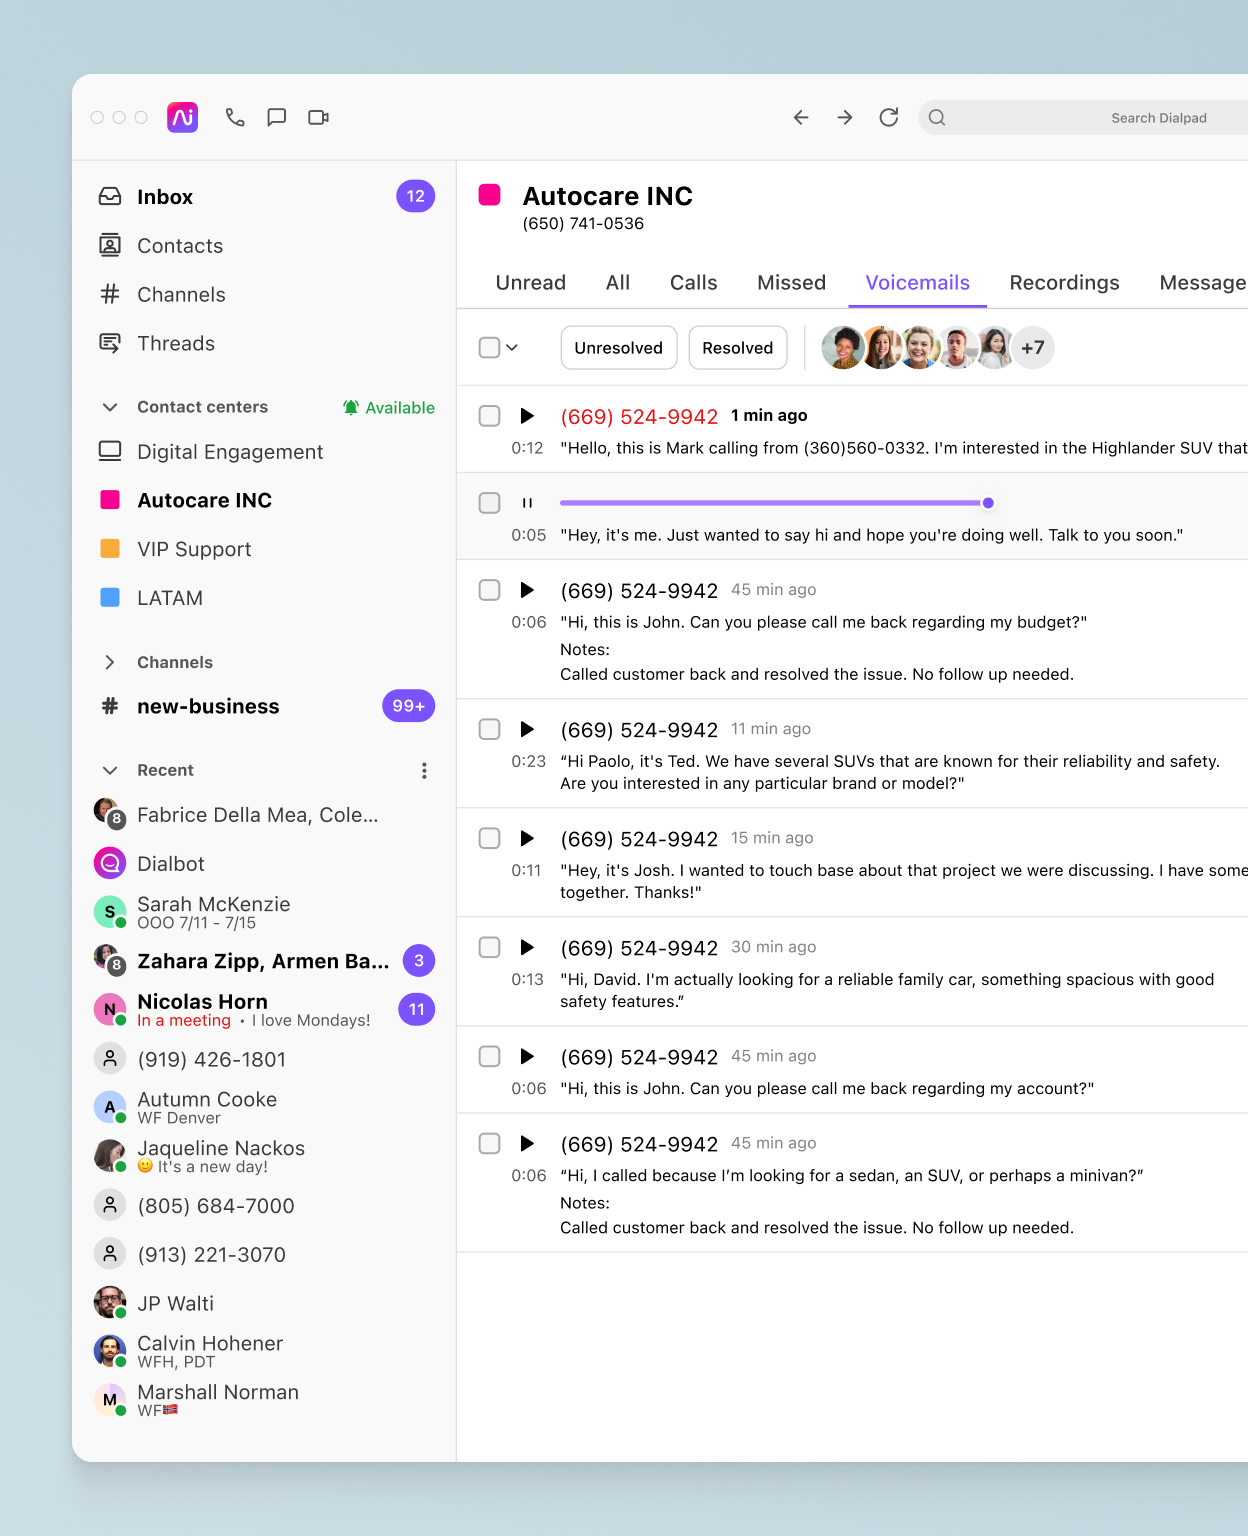Click the voicemail playback progress slider
The image size is (1248, 1536).
click(x=776, y=503)
